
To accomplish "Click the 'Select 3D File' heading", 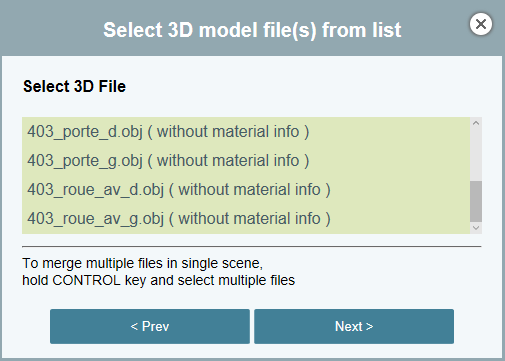I will pos(74,86).
